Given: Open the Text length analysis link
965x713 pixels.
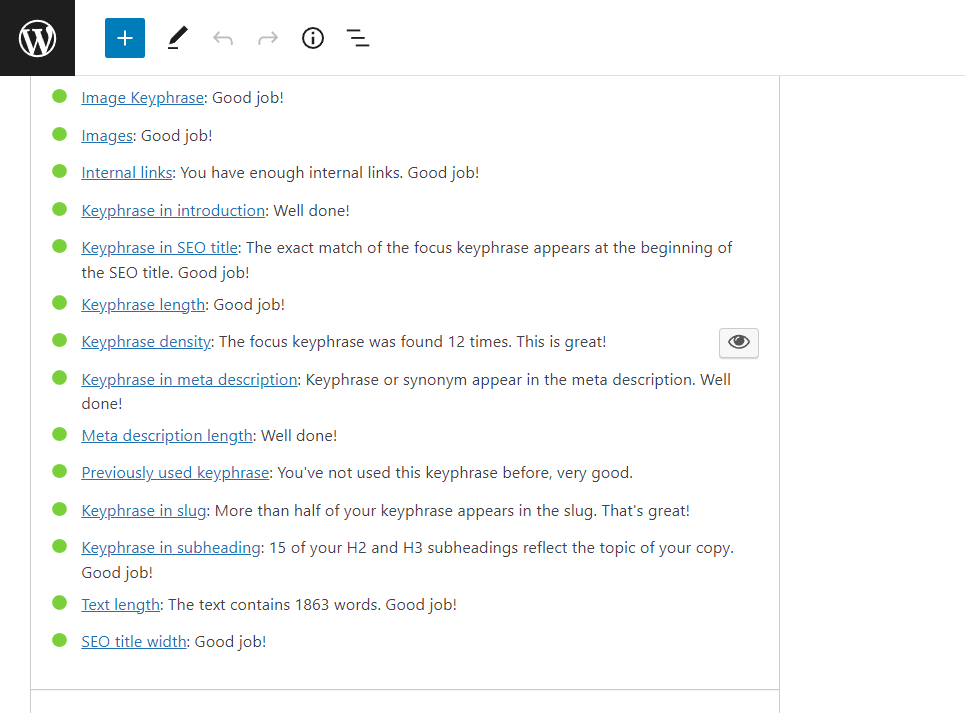Looking at the screenshot, I should [x=120, y=604].
